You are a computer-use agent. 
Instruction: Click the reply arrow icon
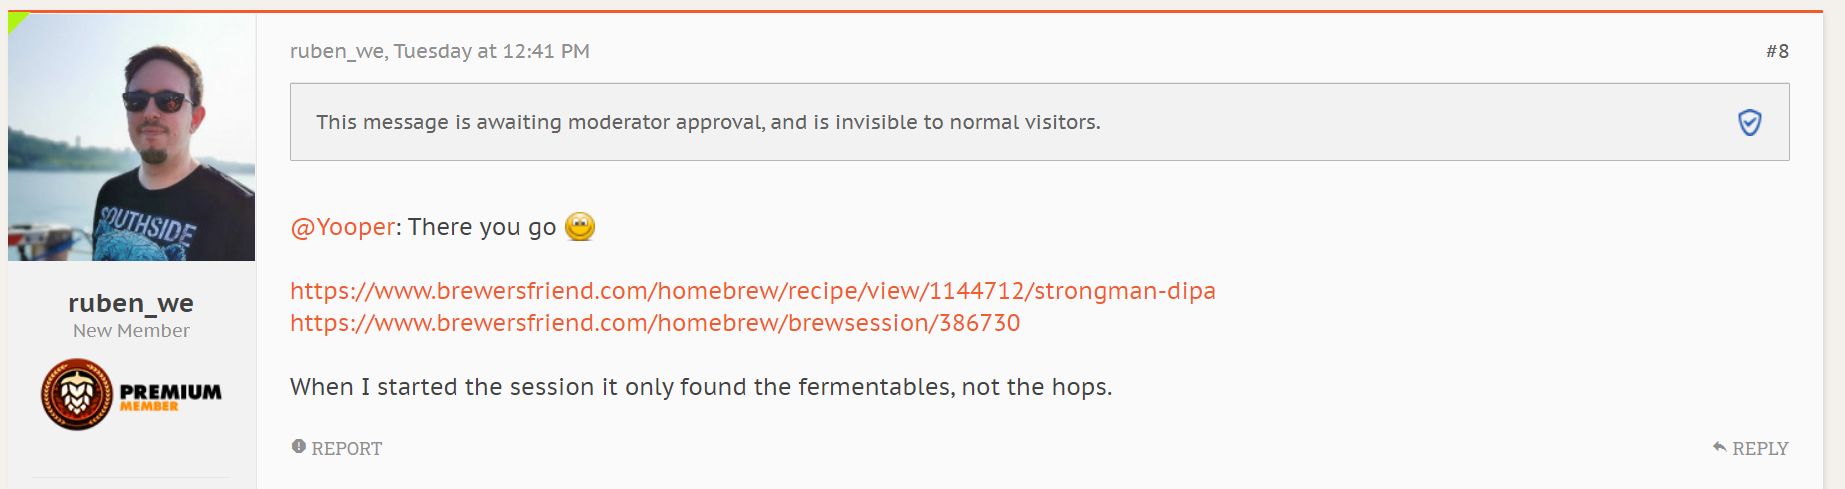(1719, 447)
